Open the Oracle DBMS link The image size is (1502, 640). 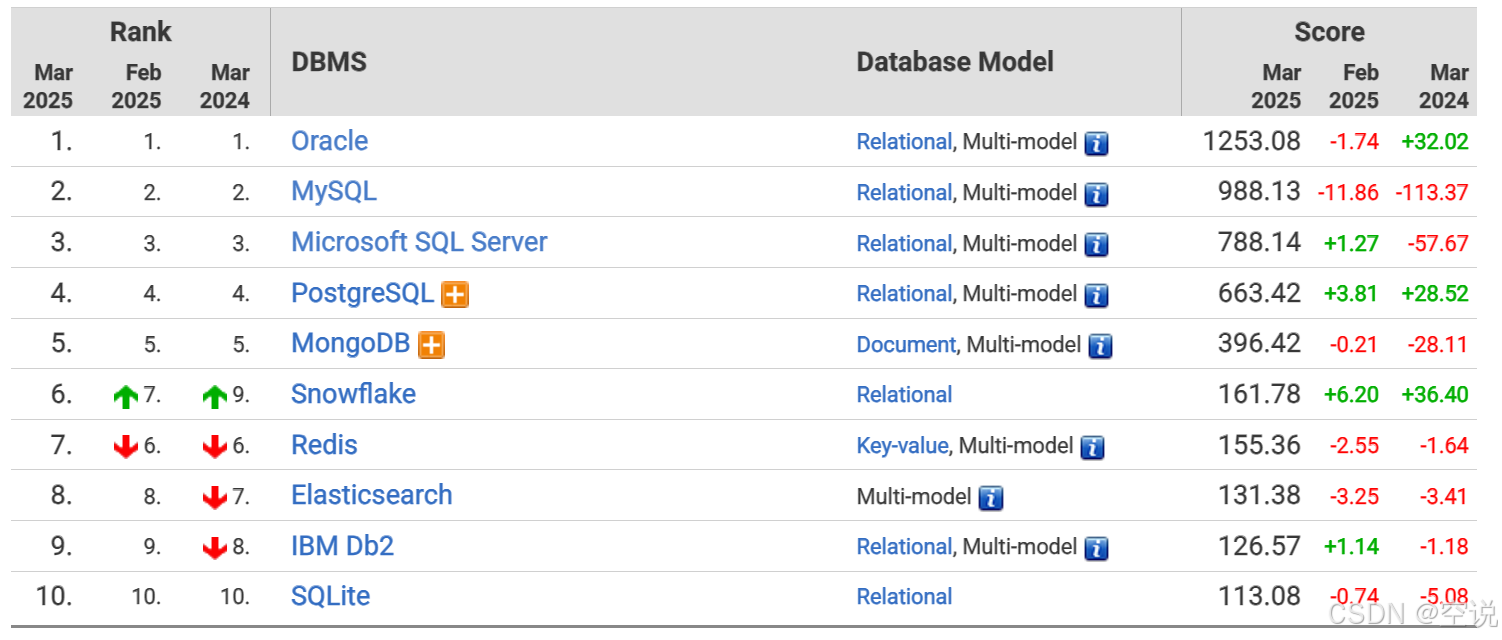[x=329, y=141]
